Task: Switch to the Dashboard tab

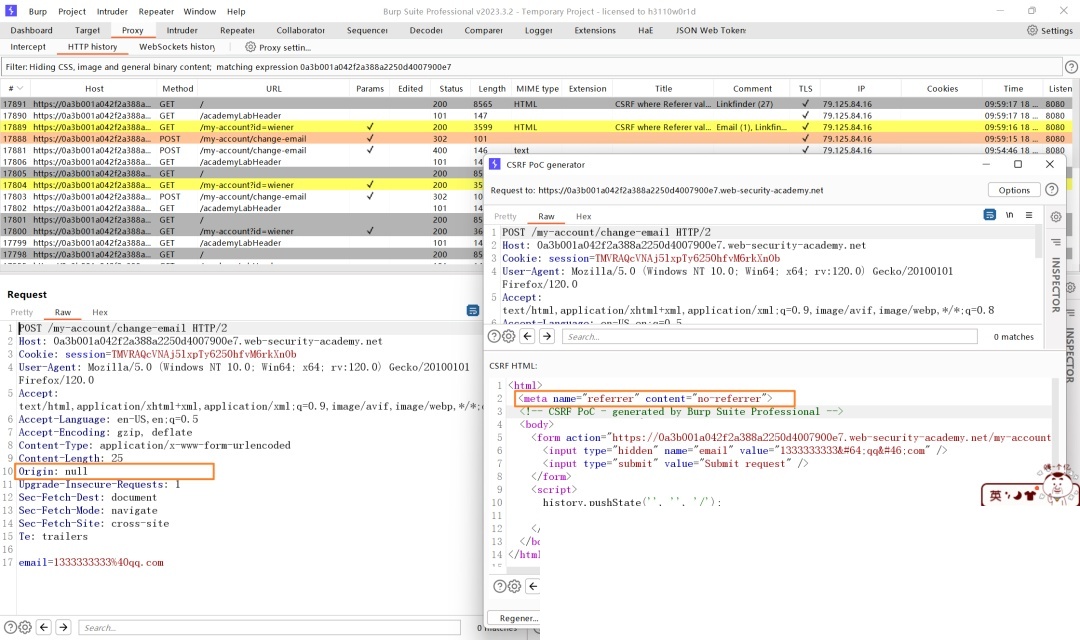Action: (x=32, y=30)
